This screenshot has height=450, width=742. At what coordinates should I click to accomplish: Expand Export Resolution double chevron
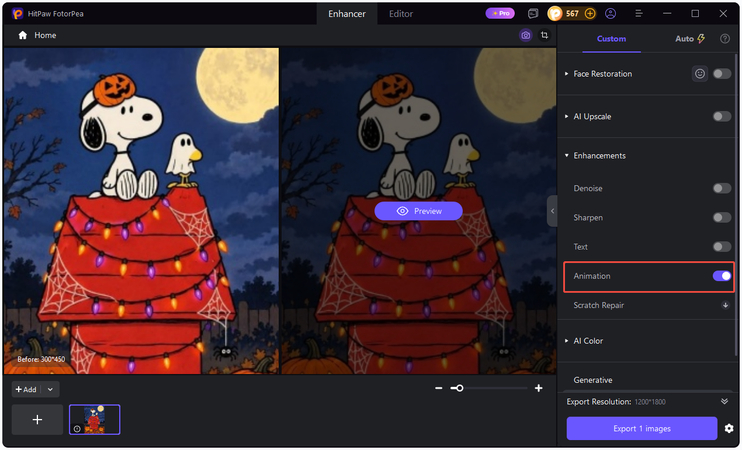click(x=724, y=402)
